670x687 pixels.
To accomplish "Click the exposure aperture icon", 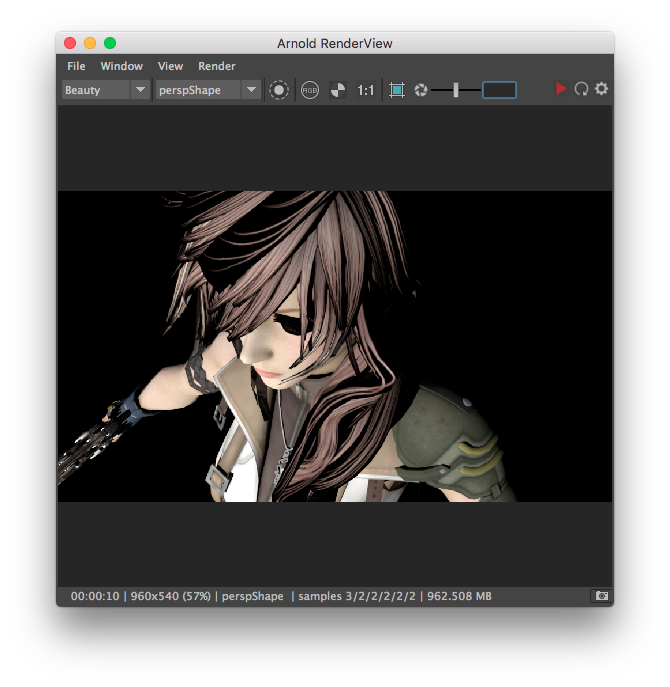I will pyautogui.click(x=421, y=90).
